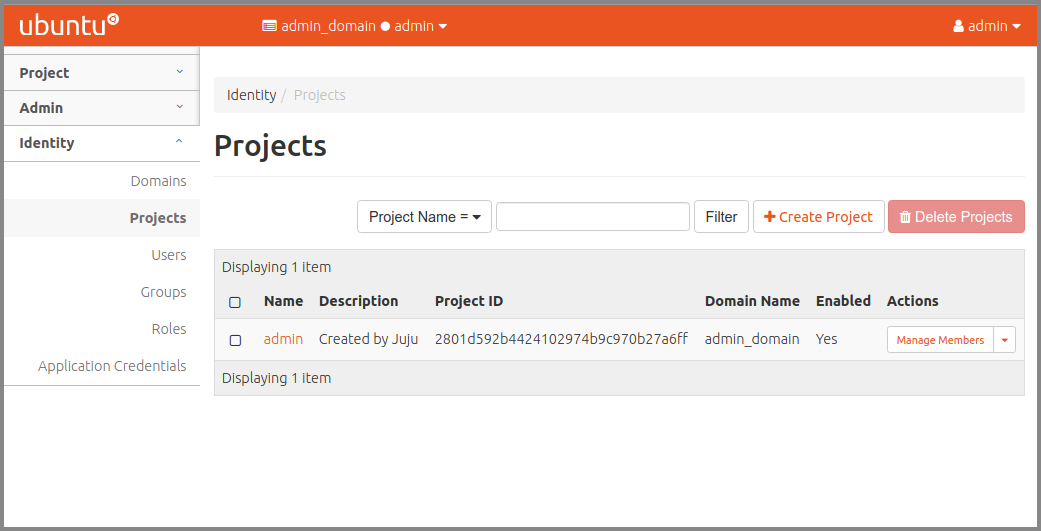
Task: Expand the Admin sidebar section
Action: 101,108
